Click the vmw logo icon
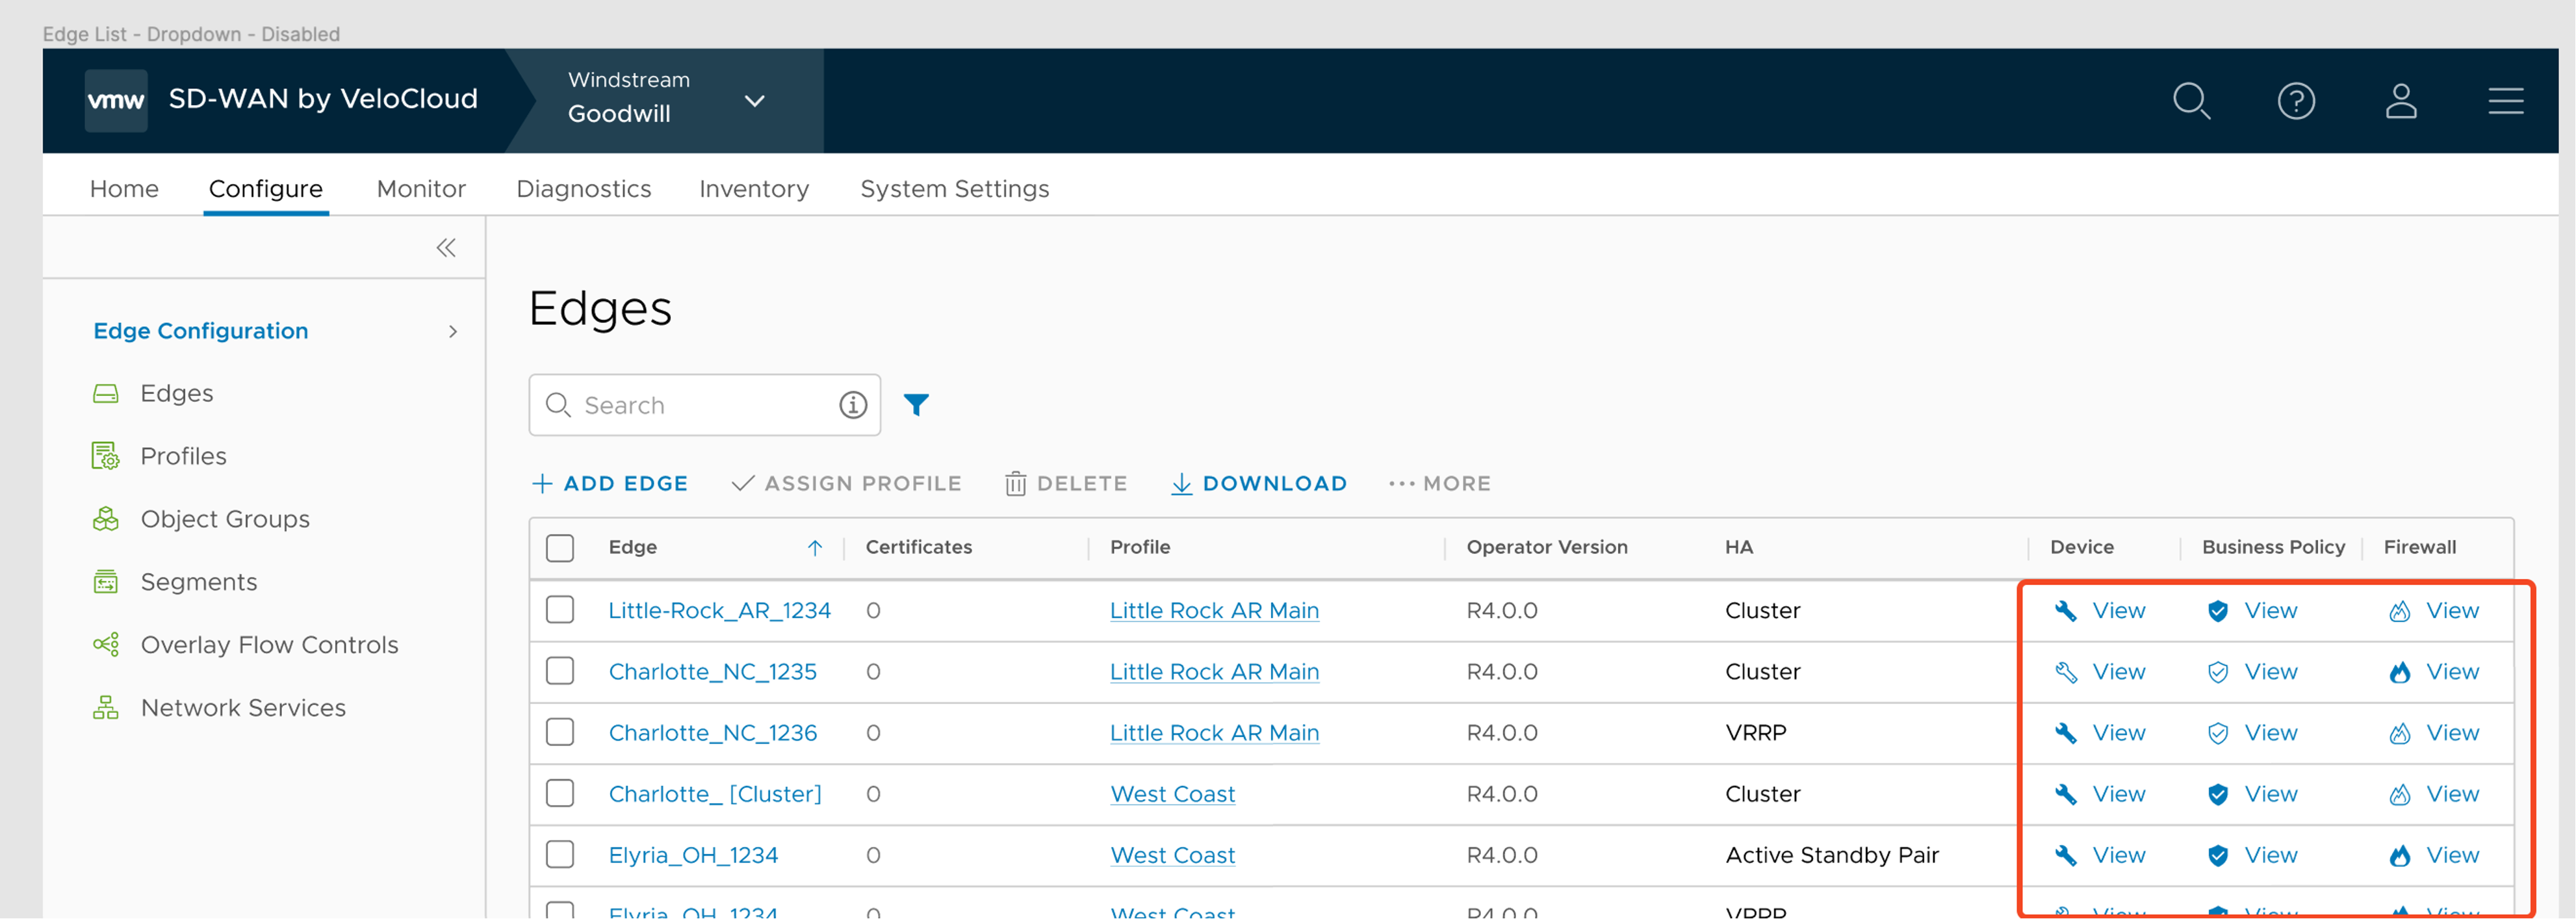2576x919 pixels. pos(116,100)
